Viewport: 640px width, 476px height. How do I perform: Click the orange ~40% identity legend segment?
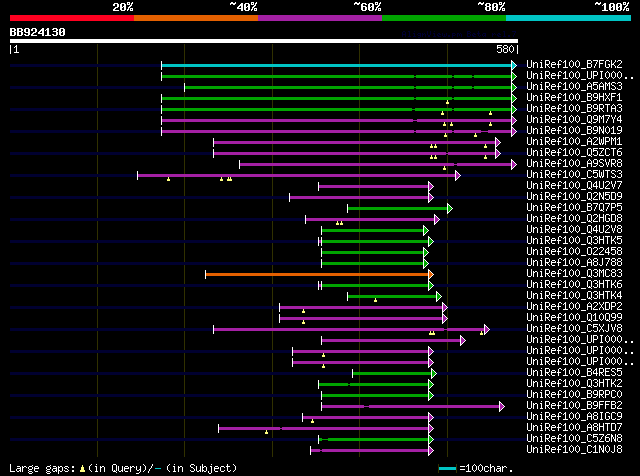point(196,18)
